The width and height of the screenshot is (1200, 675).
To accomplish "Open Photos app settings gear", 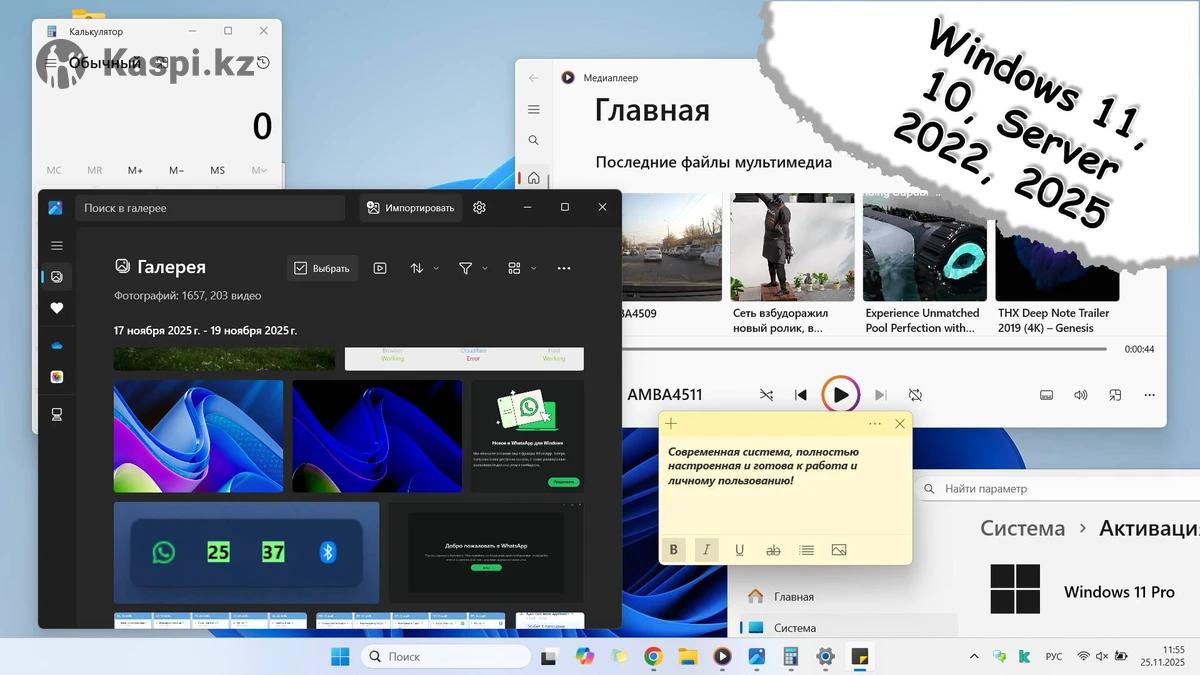I will point(479,208).
